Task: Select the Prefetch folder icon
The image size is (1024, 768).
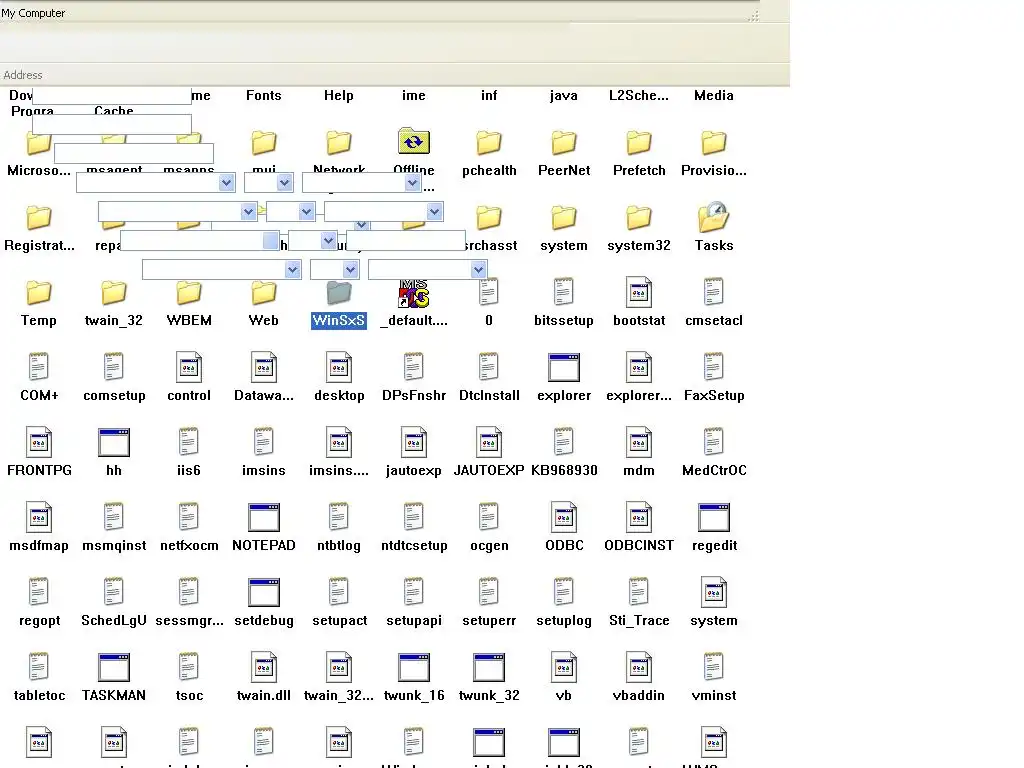Action: click(639, 143)
